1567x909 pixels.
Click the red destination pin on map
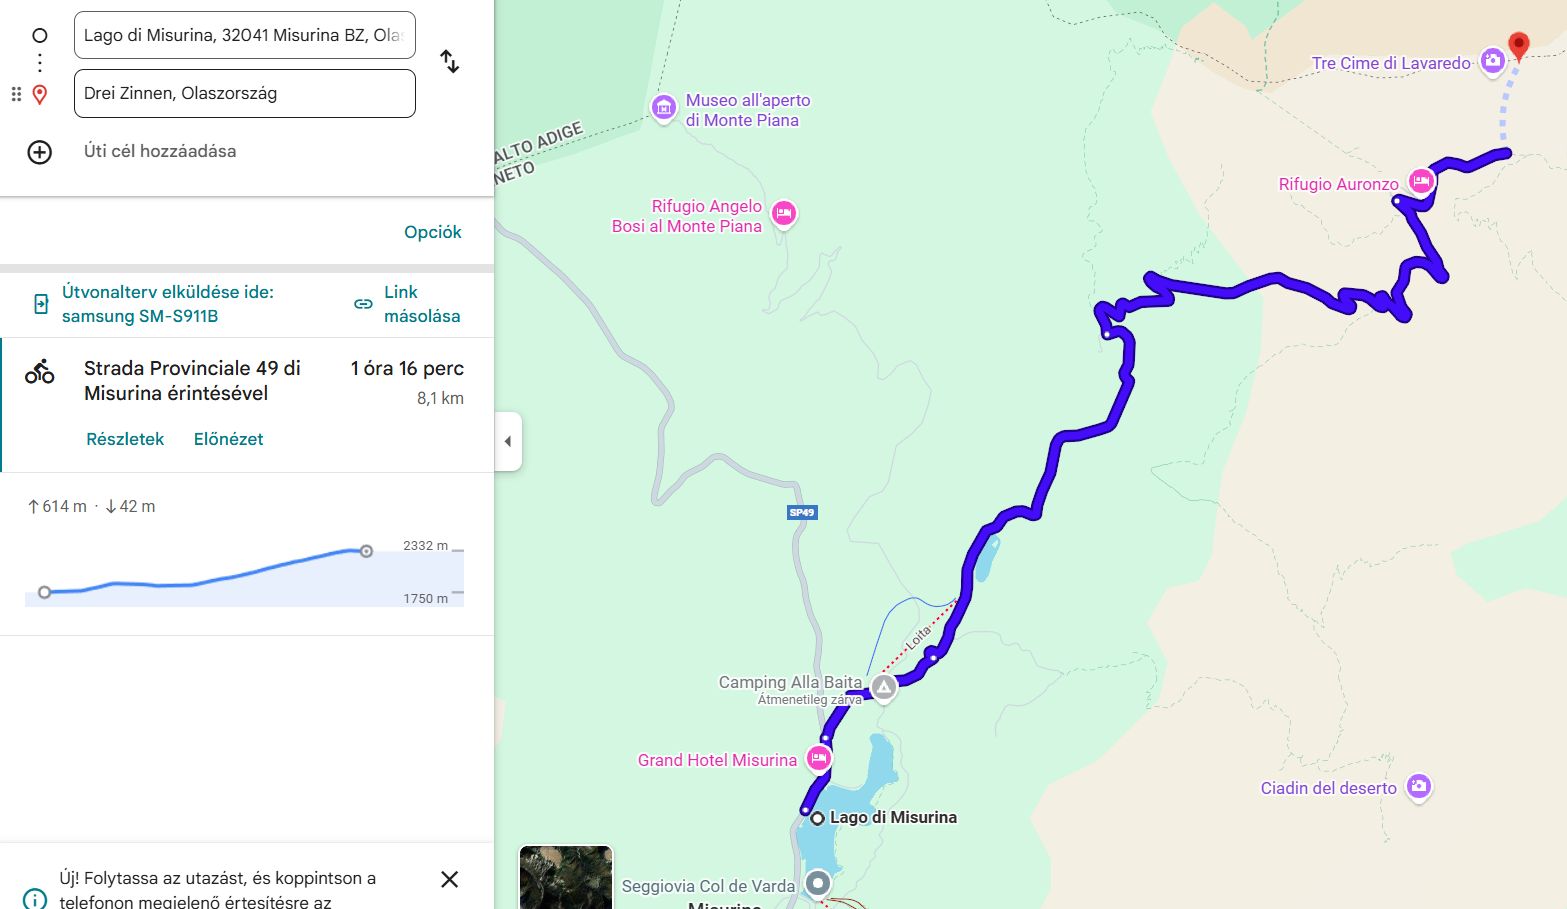[x=1518, y=46]
